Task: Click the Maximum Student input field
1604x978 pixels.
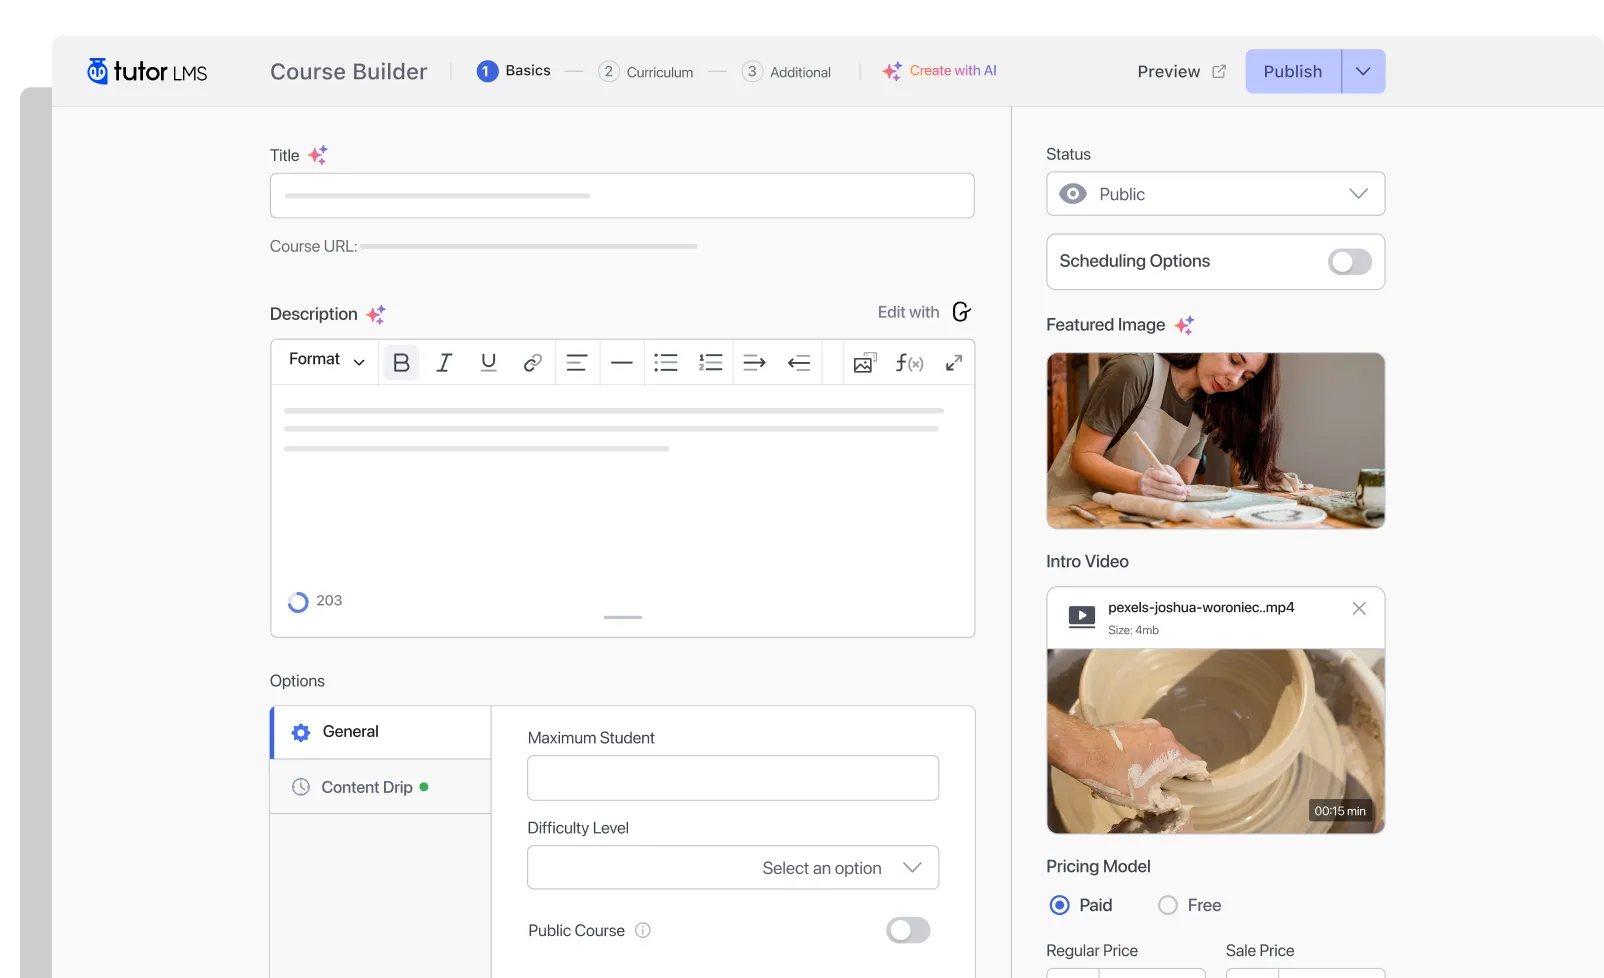Action: pyautogui.click(x=732, y=778)
